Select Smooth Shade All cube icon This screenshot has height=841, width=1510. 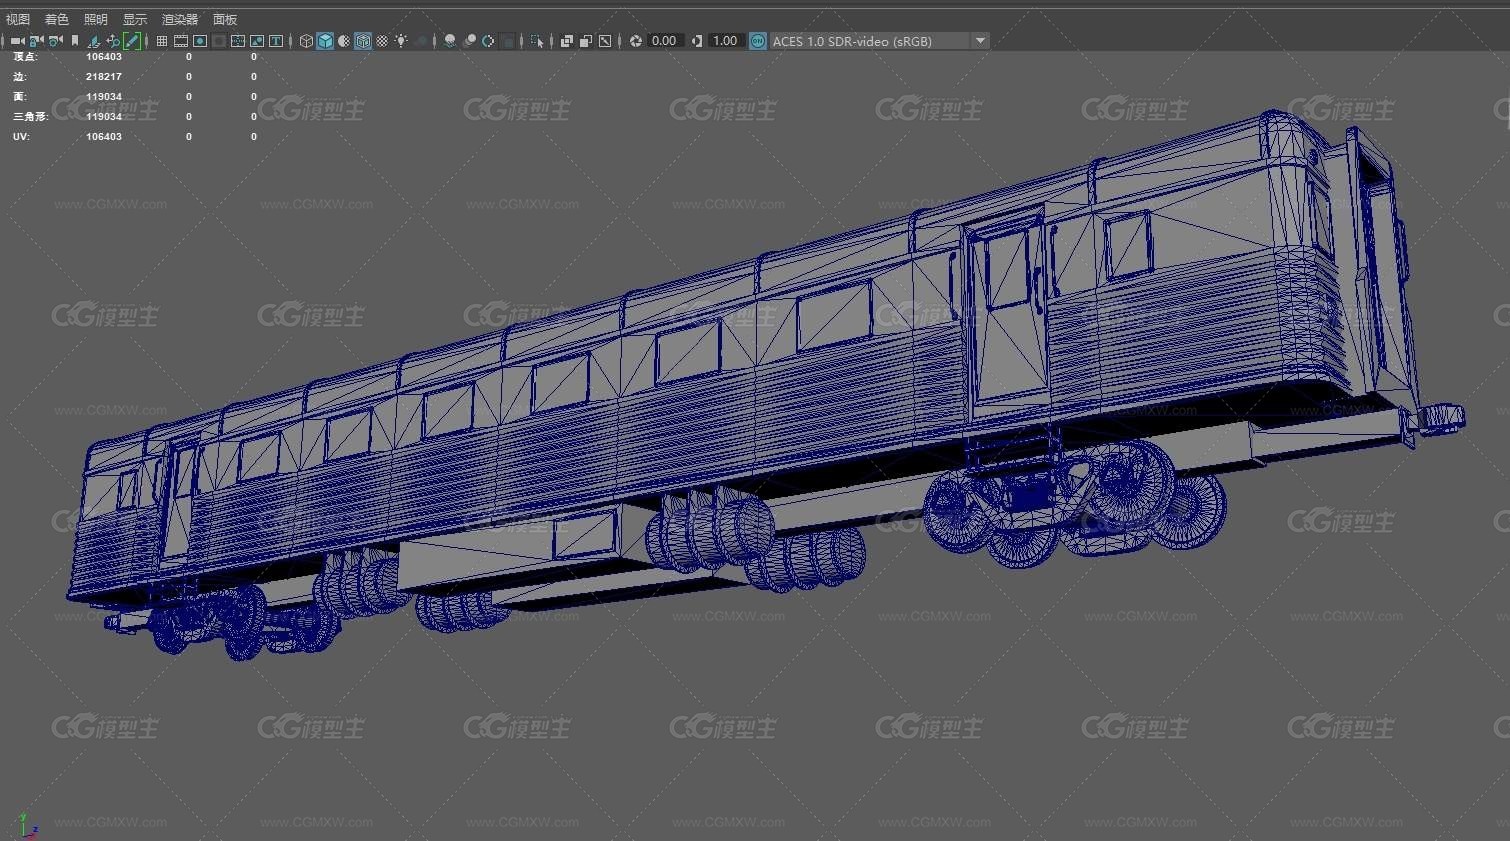[325, 41]
